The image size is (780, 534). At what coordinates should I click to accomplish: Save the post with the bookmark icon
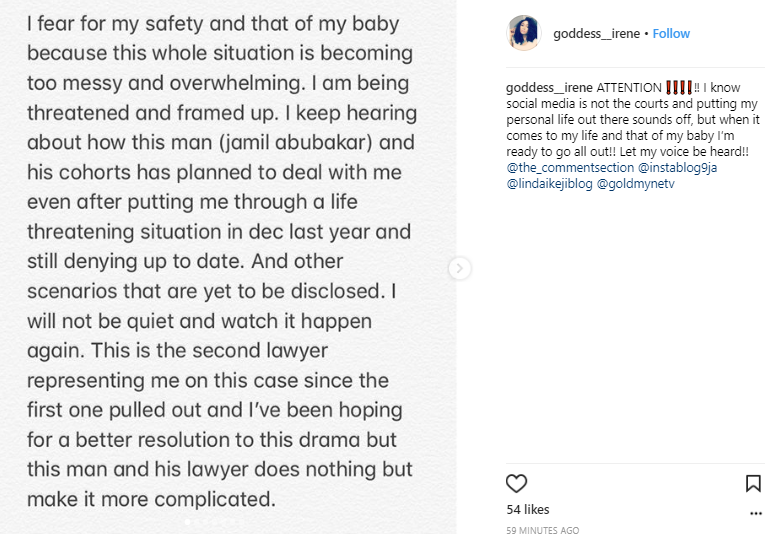click(x=753, y=484)
